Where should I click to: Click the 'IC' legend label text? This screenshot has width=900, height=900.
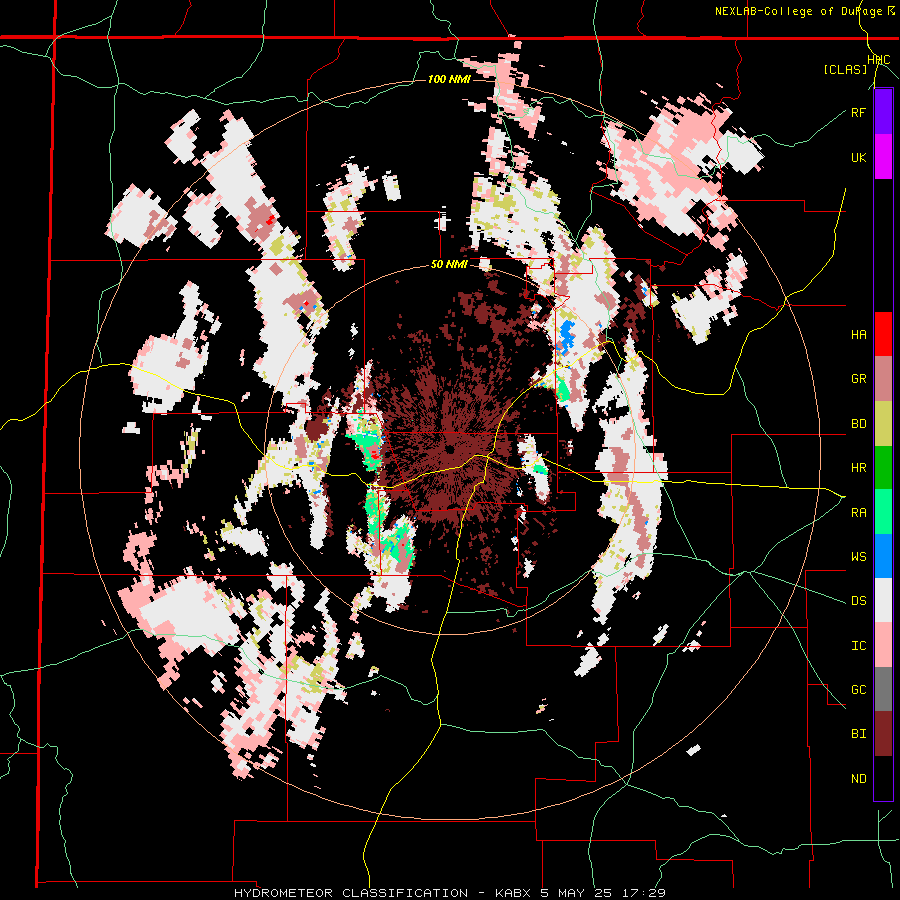tap(858, 646)
